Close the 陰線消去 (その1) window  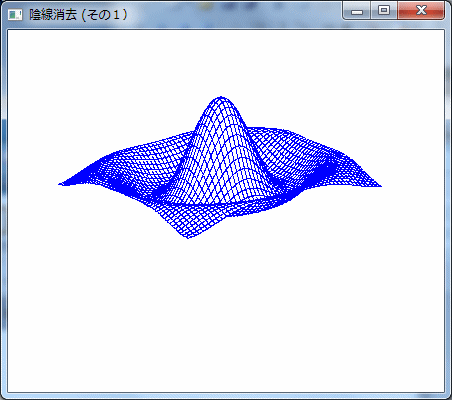(421, 11)
